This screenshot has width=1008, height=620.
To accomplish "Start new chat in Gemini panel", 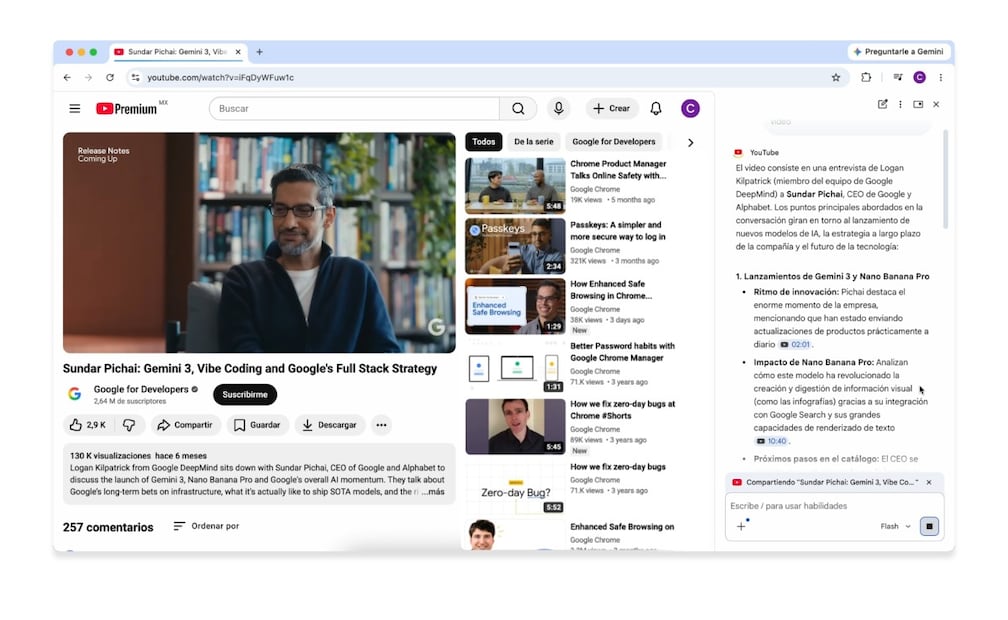I will (x=883, y=104).
